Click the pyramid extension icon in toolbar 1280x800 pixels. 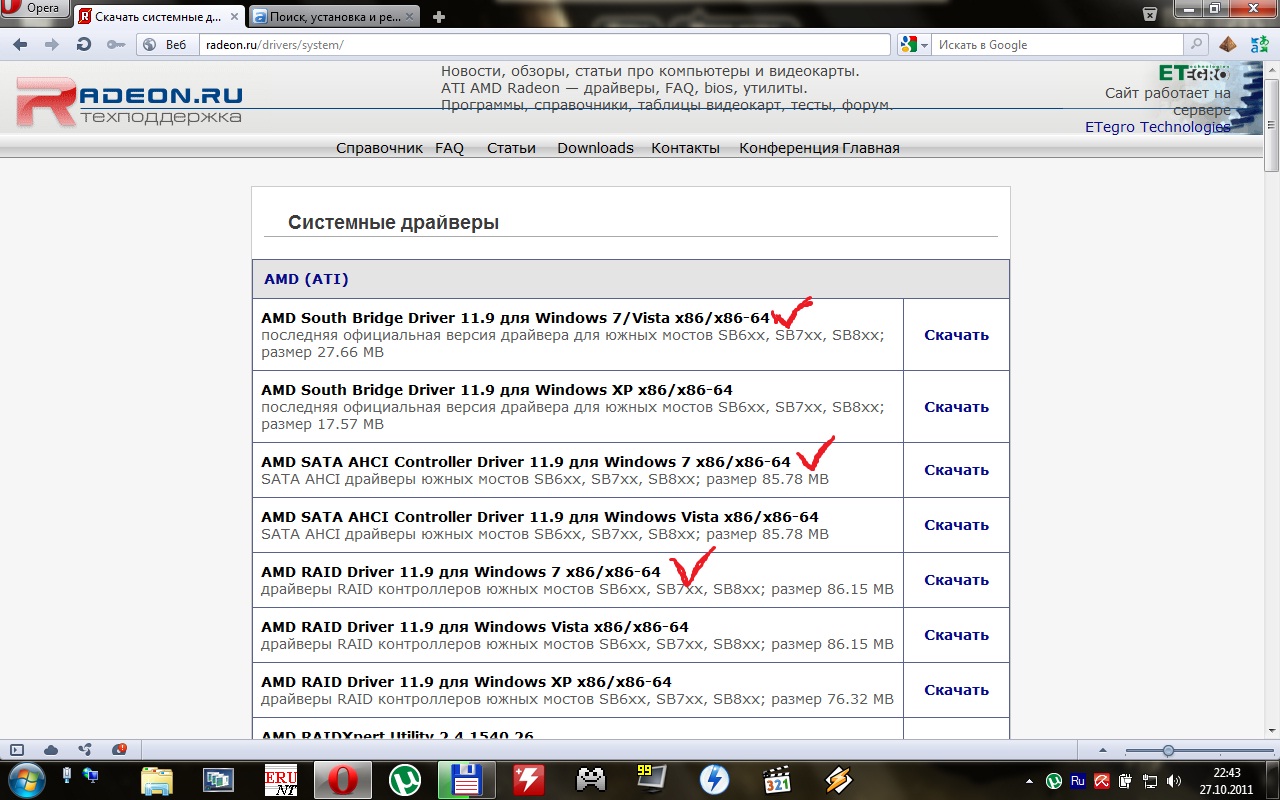pos(1227,45)
